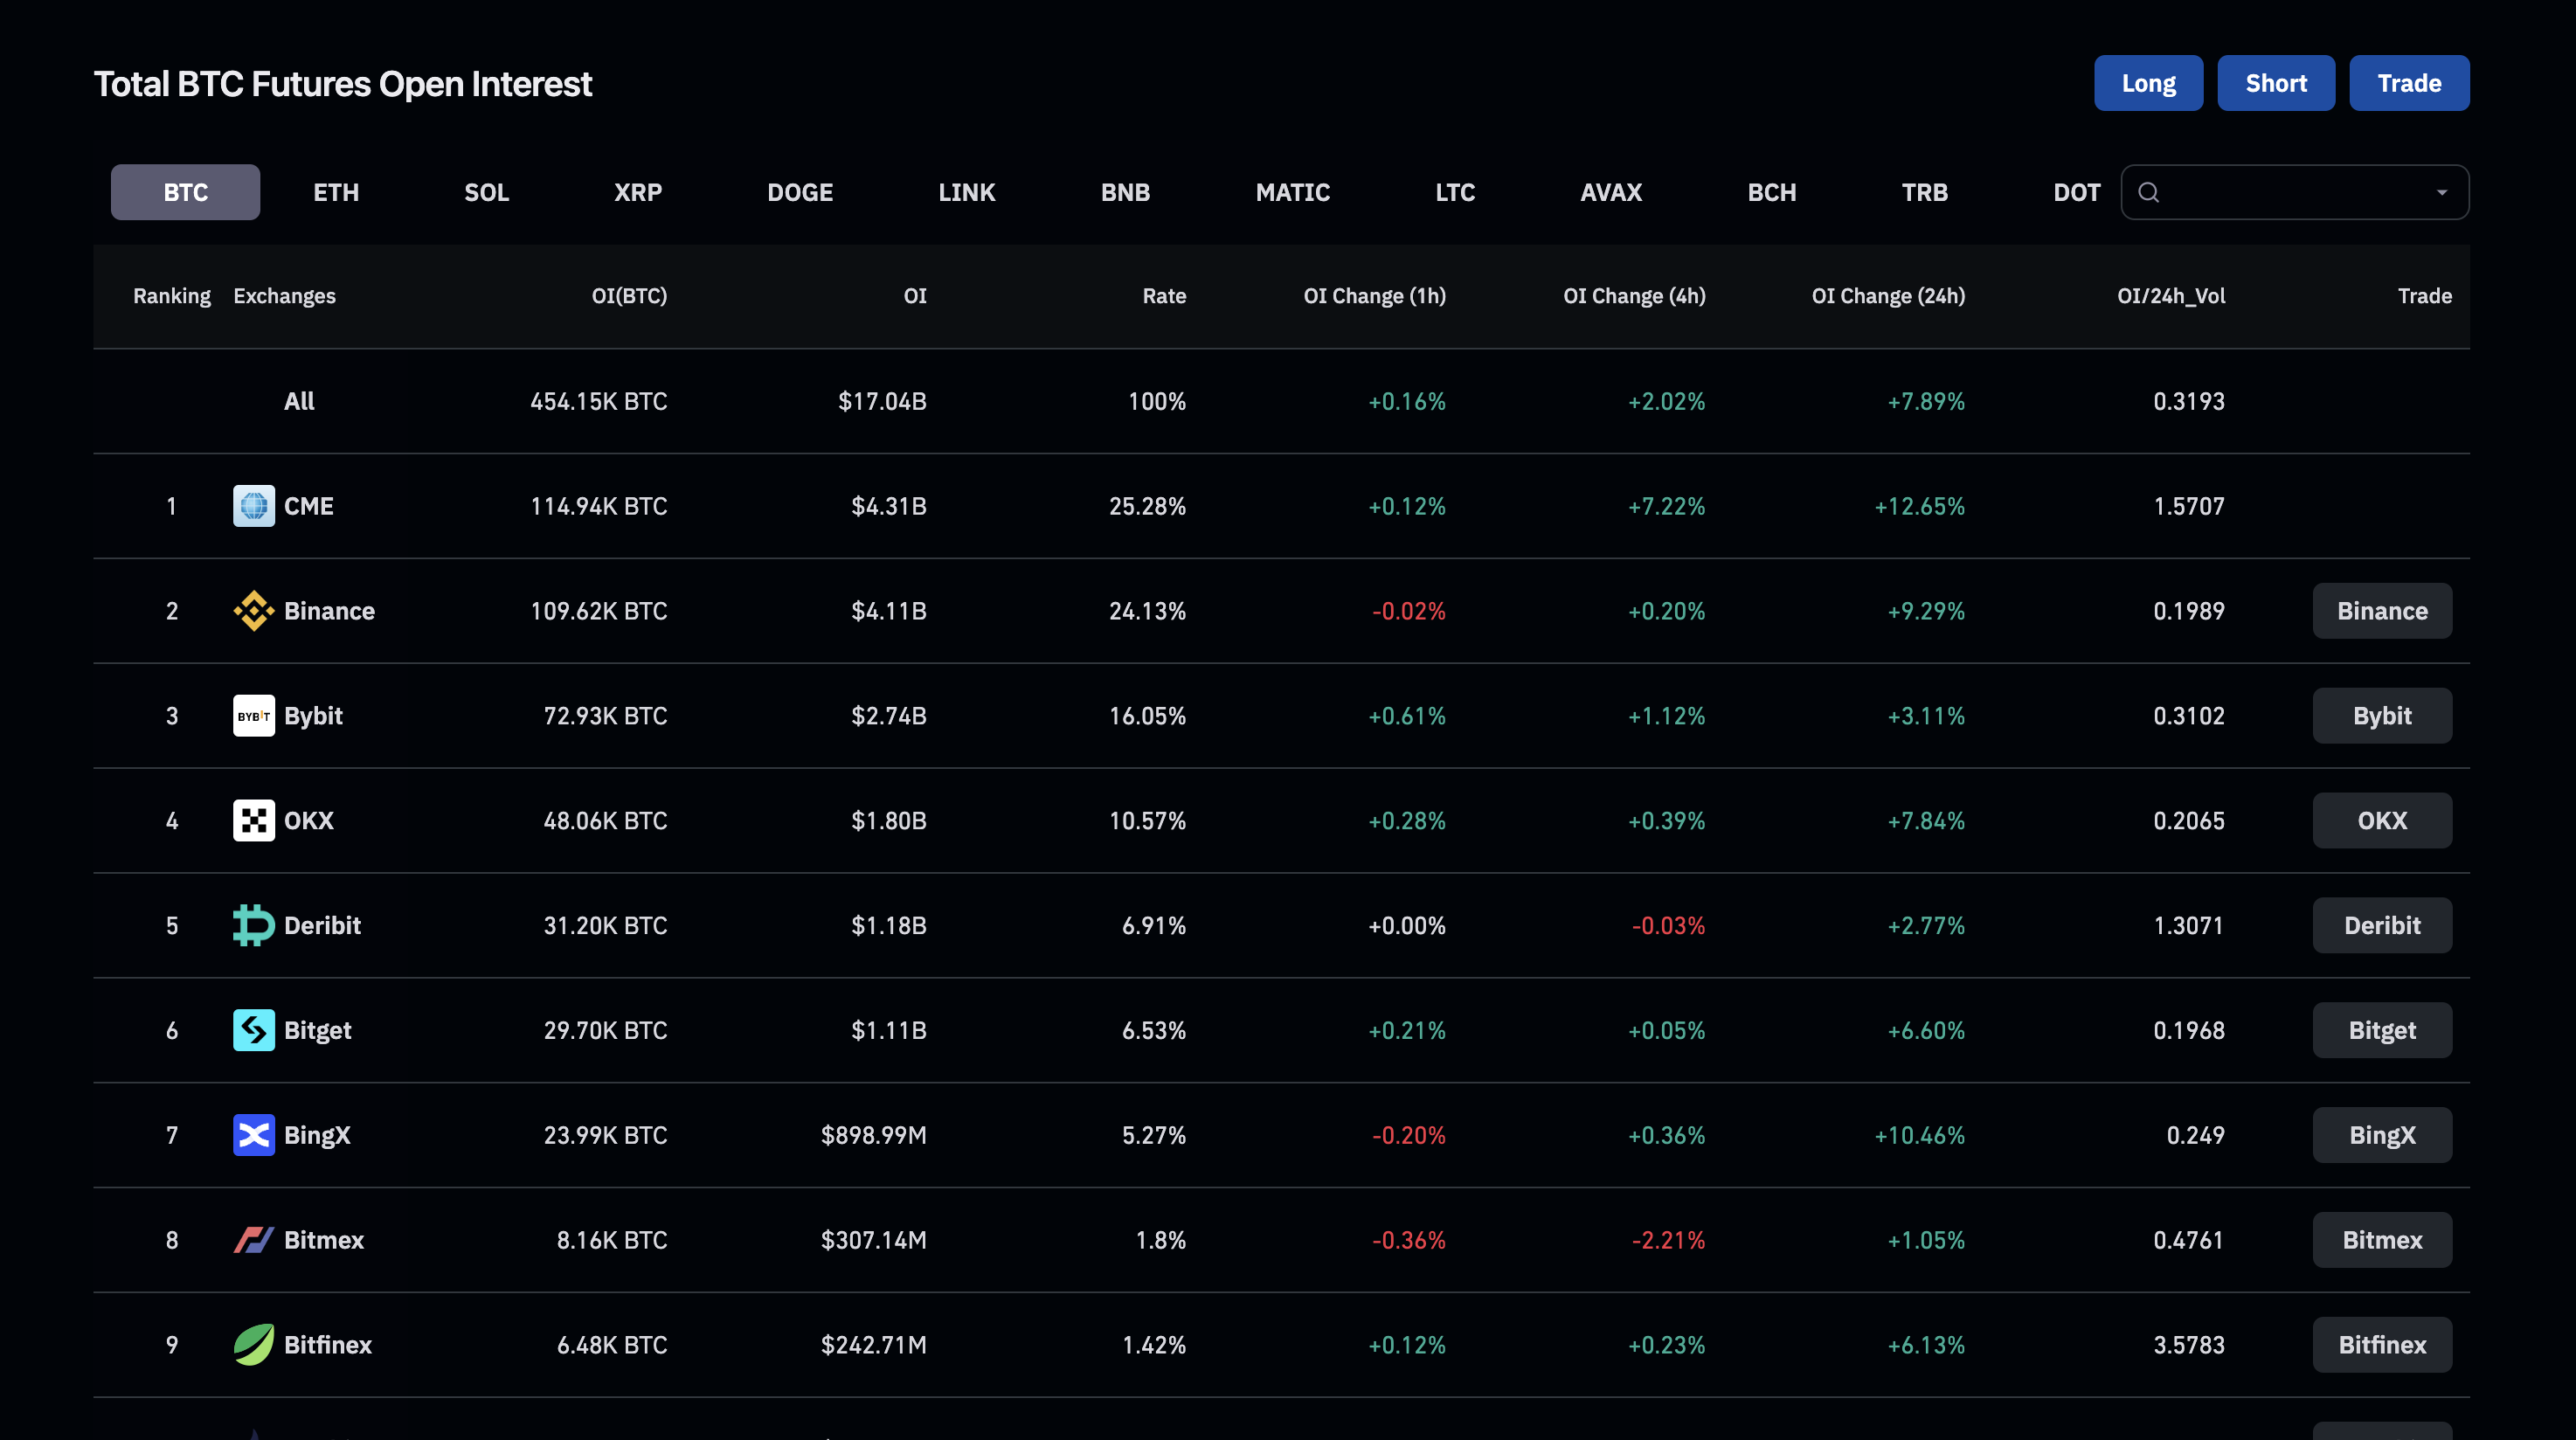
Task: Click the Bitmex trade button
Action: 2382,1239
